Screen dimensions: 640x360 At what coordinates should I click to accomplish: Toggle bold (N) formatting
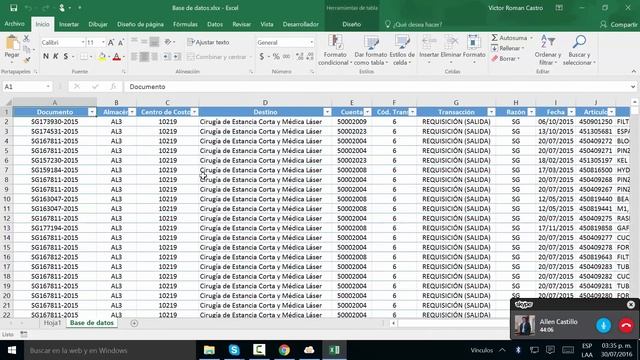coord(46,56)
